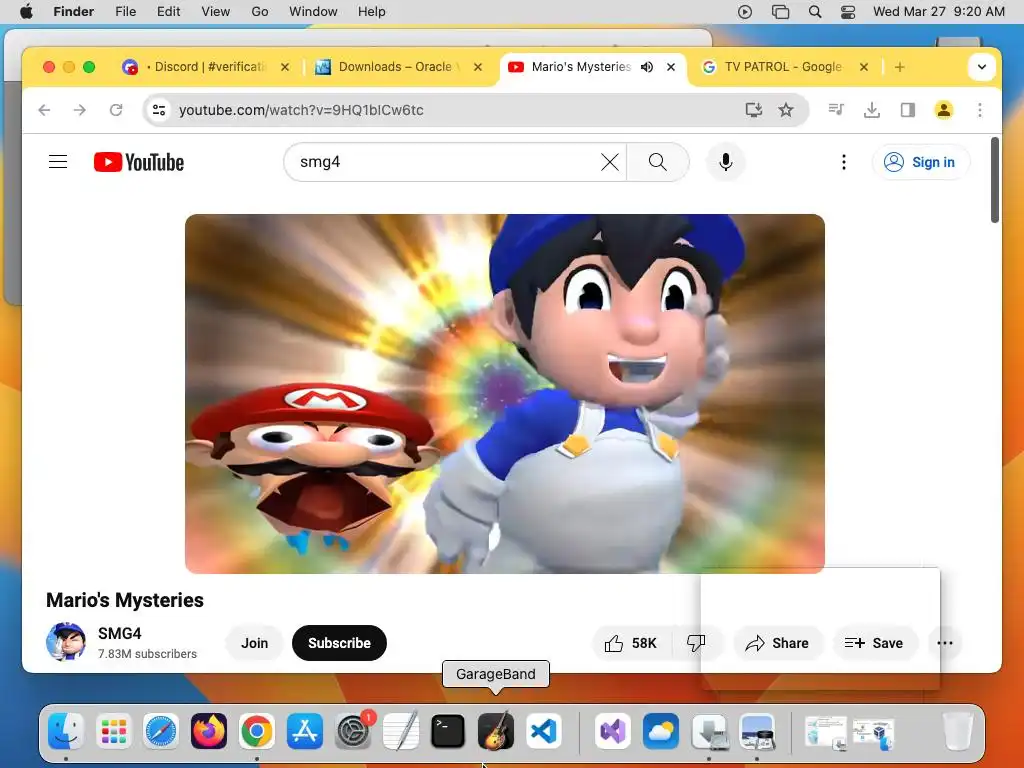Open Firefox from the Dock
The width and height of the screenshot is (1024, 768).
coord(209,731)
